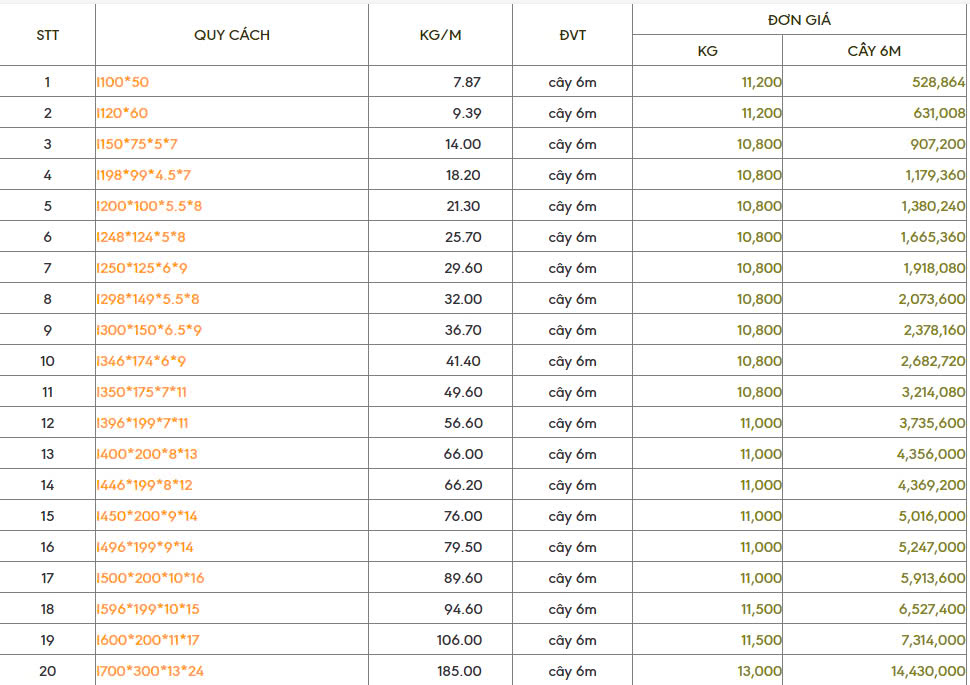
Task: Select the 14,430,000 price cell
Action: [919, 671]
